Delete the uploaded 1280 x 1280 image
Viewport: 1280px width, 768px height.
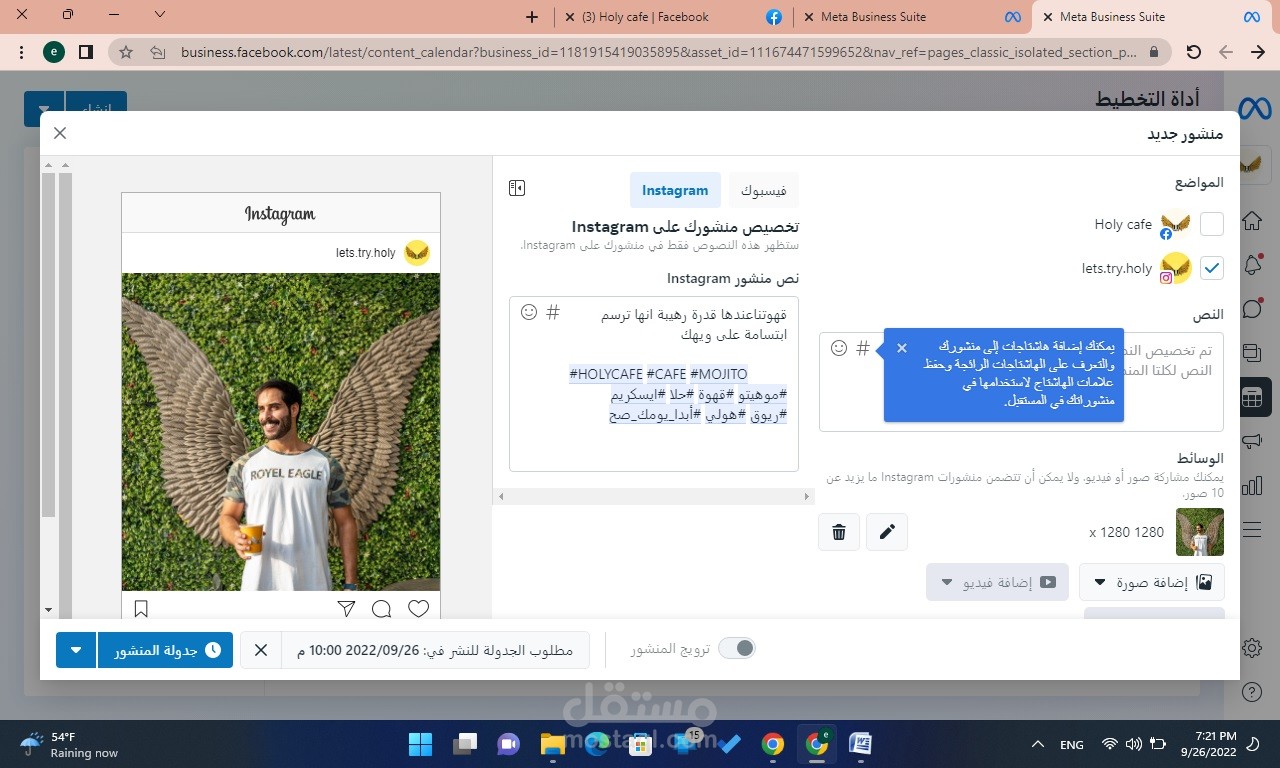point(839,532)
